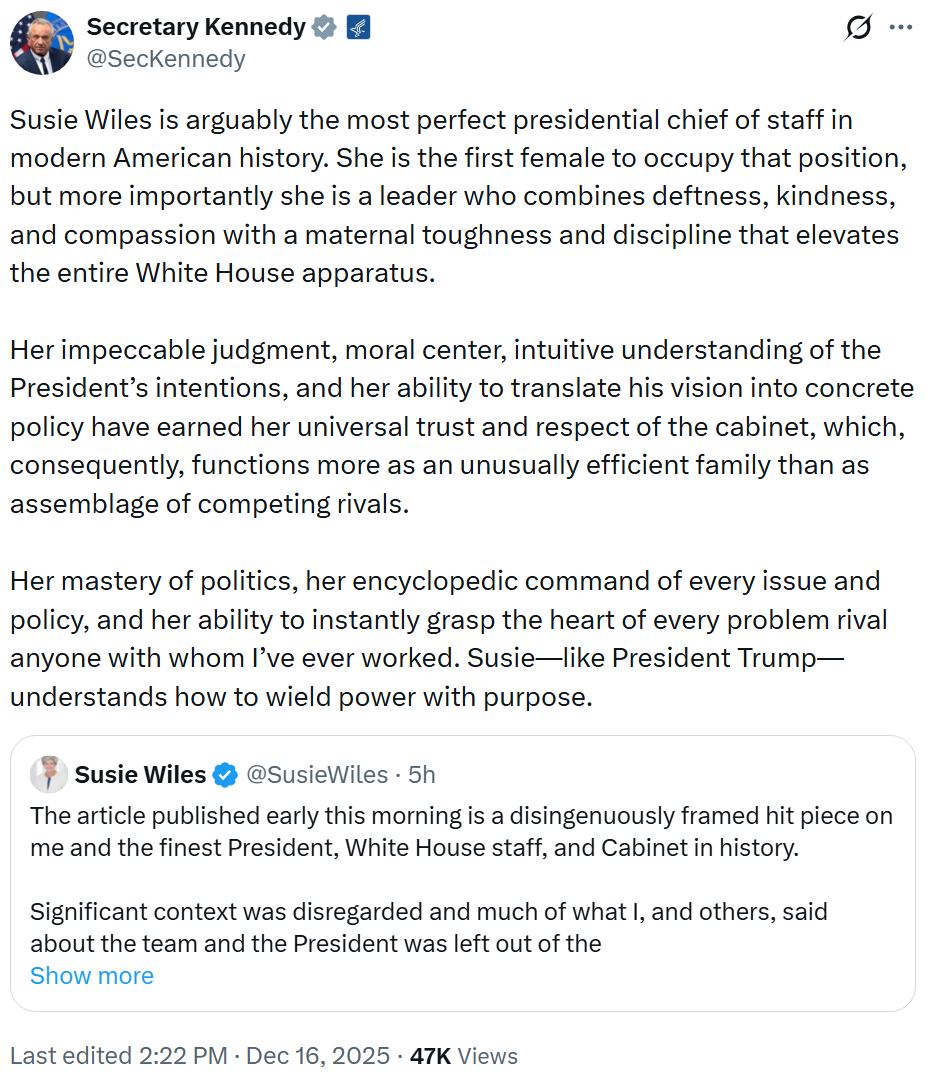Viewport: 940px width, 1078px height.
Task: Click the blue verified badge next to Susie Wiles
Action: (225, 774)
